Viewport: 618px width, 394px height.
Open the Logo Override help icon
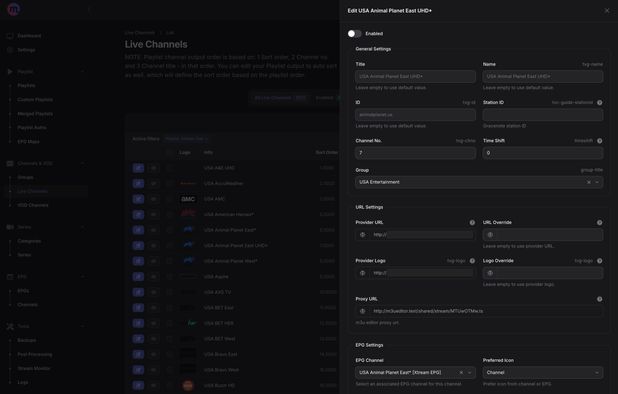click(x=599, y=261)
